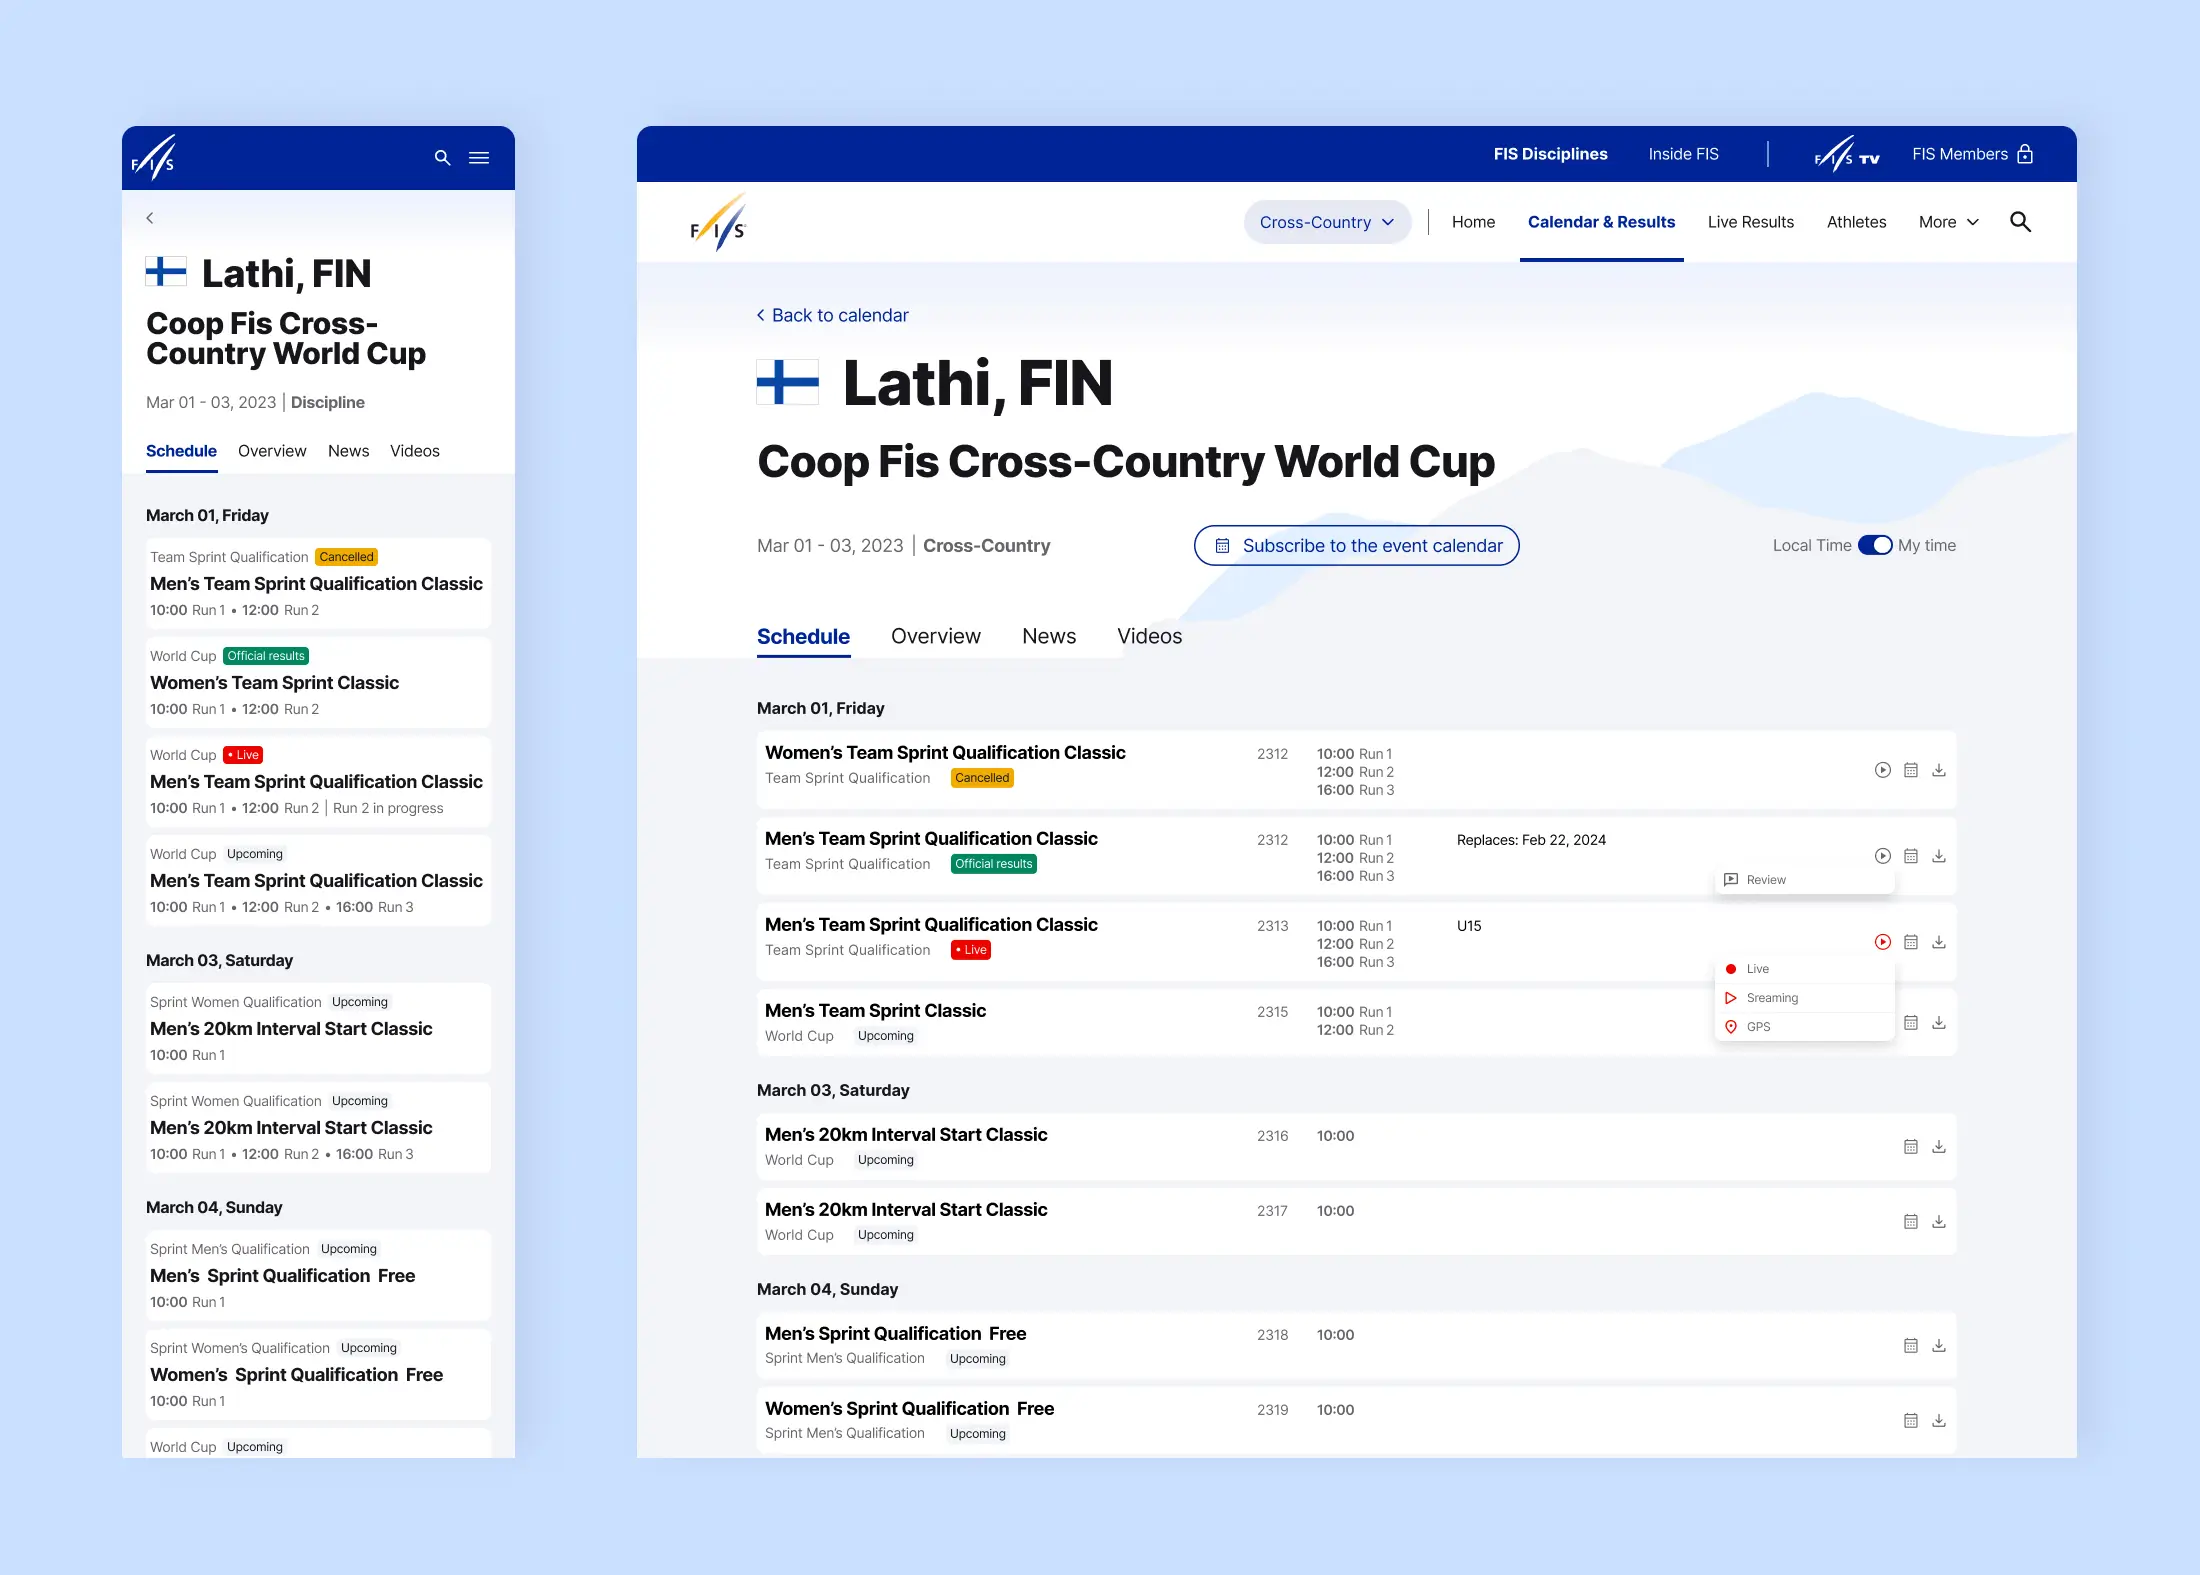2200x1575 pixels.
Task: Open desktop row Men's Team Sprint Classic
Action: pyautogui.click(x=1356, y=1021)
